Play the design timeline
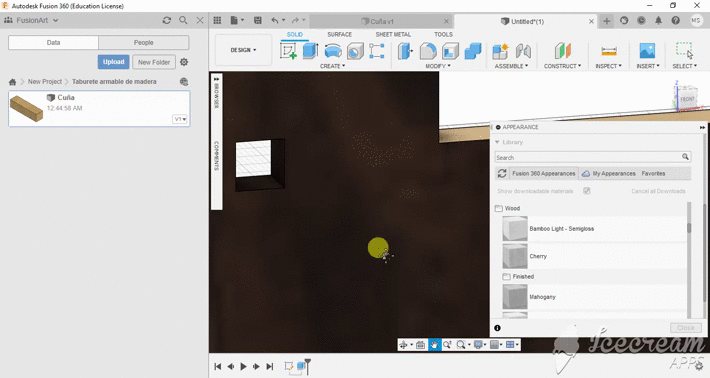Image resolution: width=710 pixels, height=378 pixels. 243,366
